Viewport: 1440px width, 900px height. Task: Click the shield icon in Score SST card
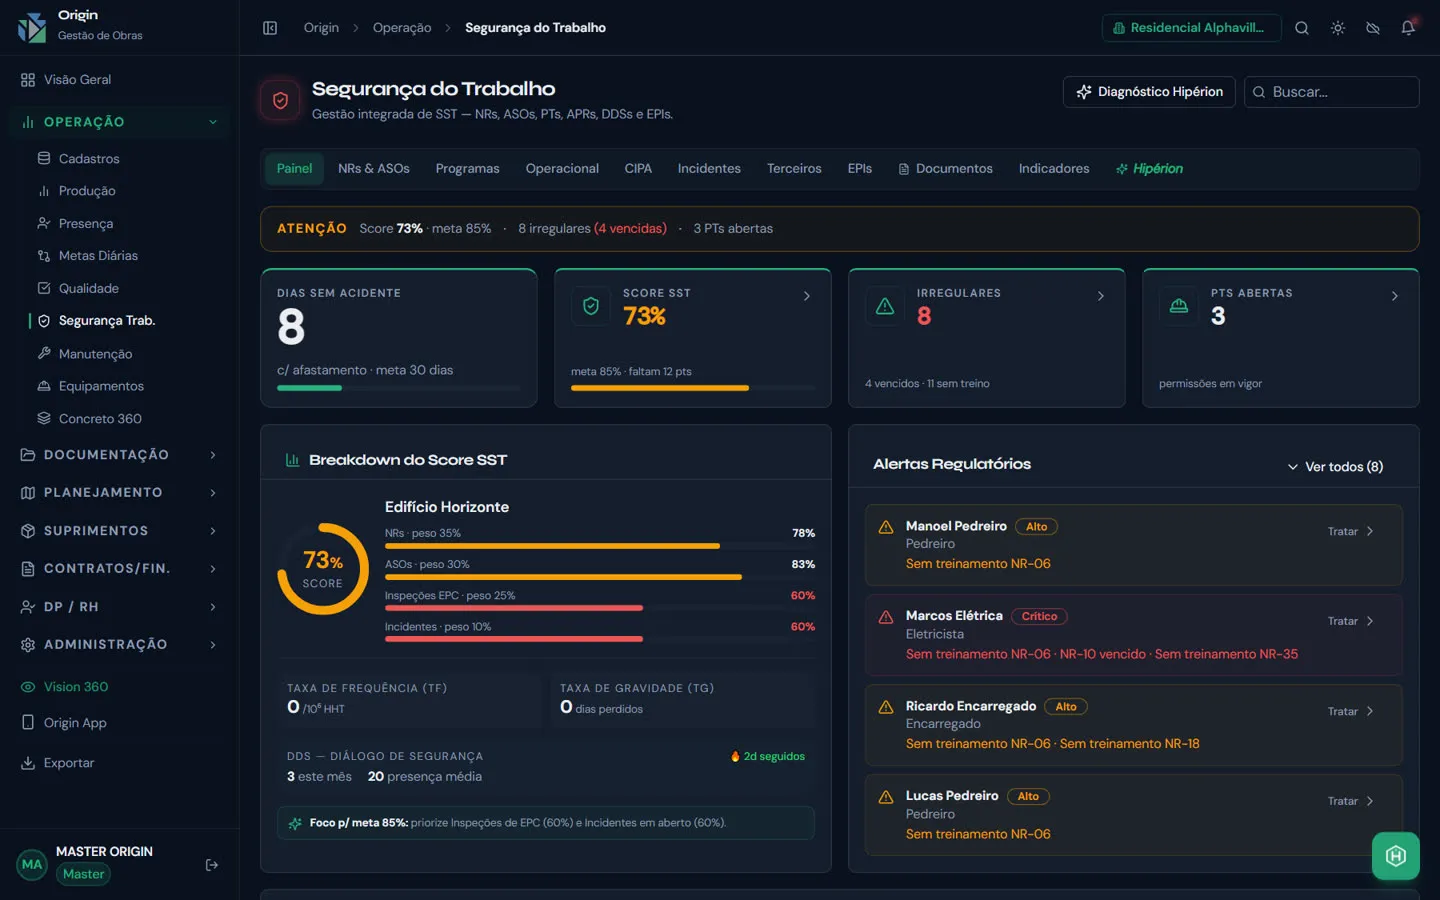click(591, 306)
